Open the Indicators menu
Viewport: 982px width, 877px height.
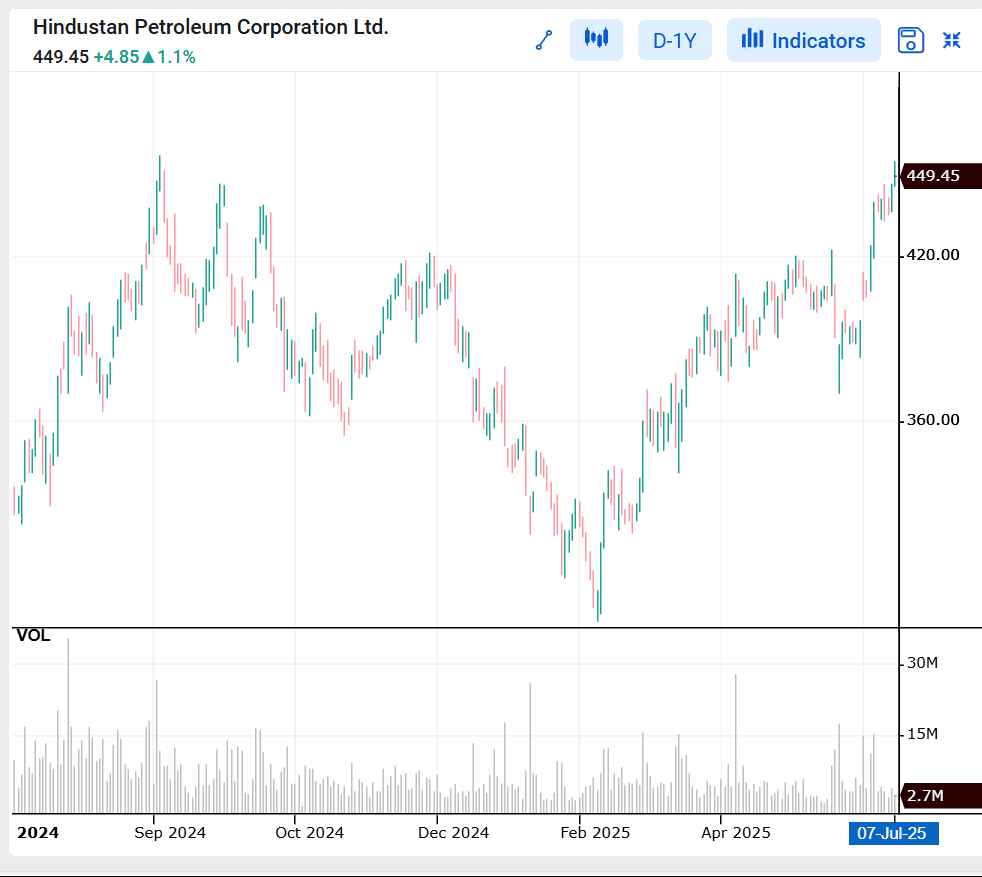click(804, 41)
